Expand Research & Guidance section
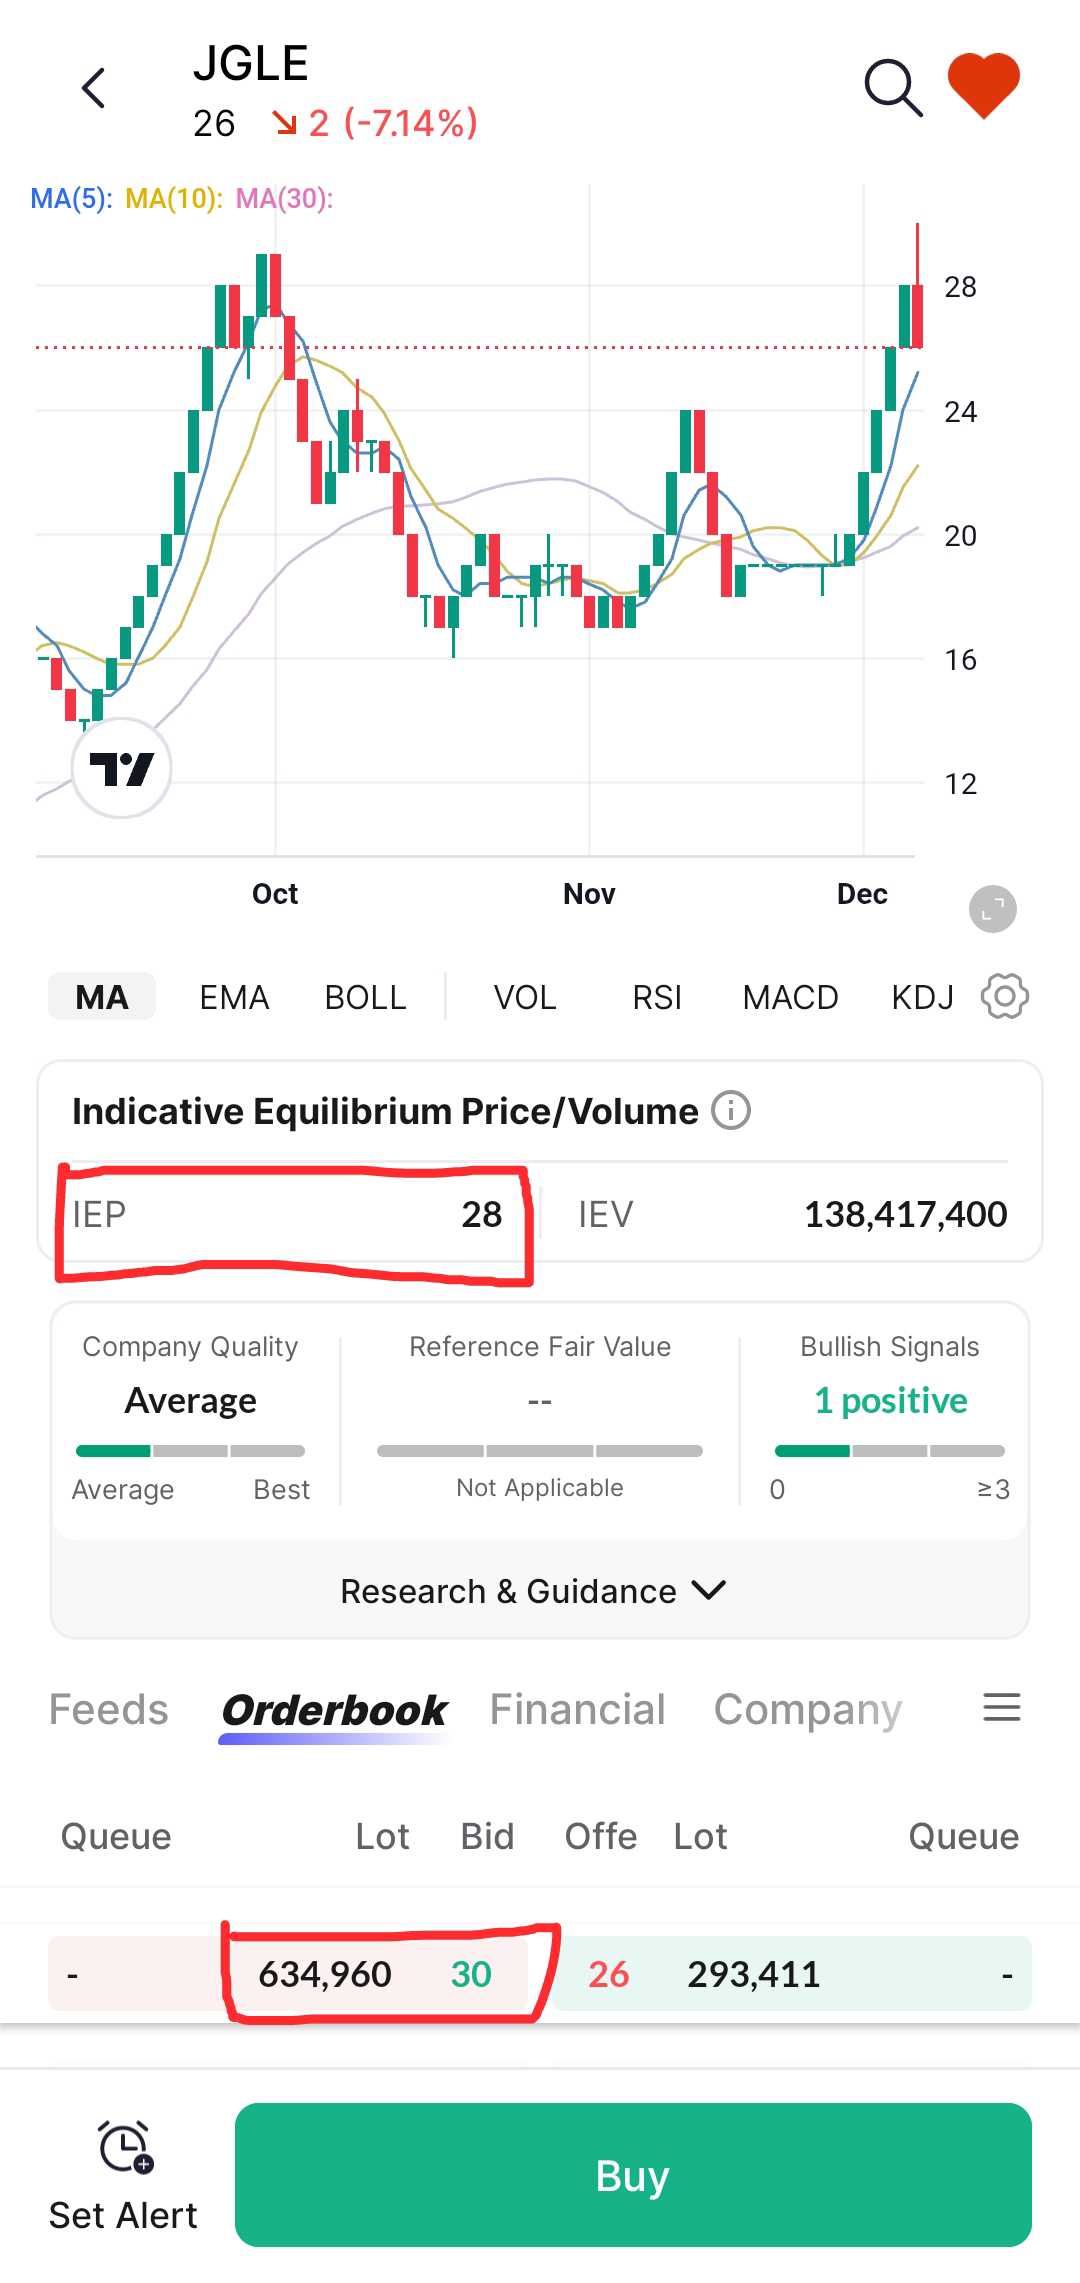The height and width of the screenshot is (2283, 1080). click(x=532, y=1591)
